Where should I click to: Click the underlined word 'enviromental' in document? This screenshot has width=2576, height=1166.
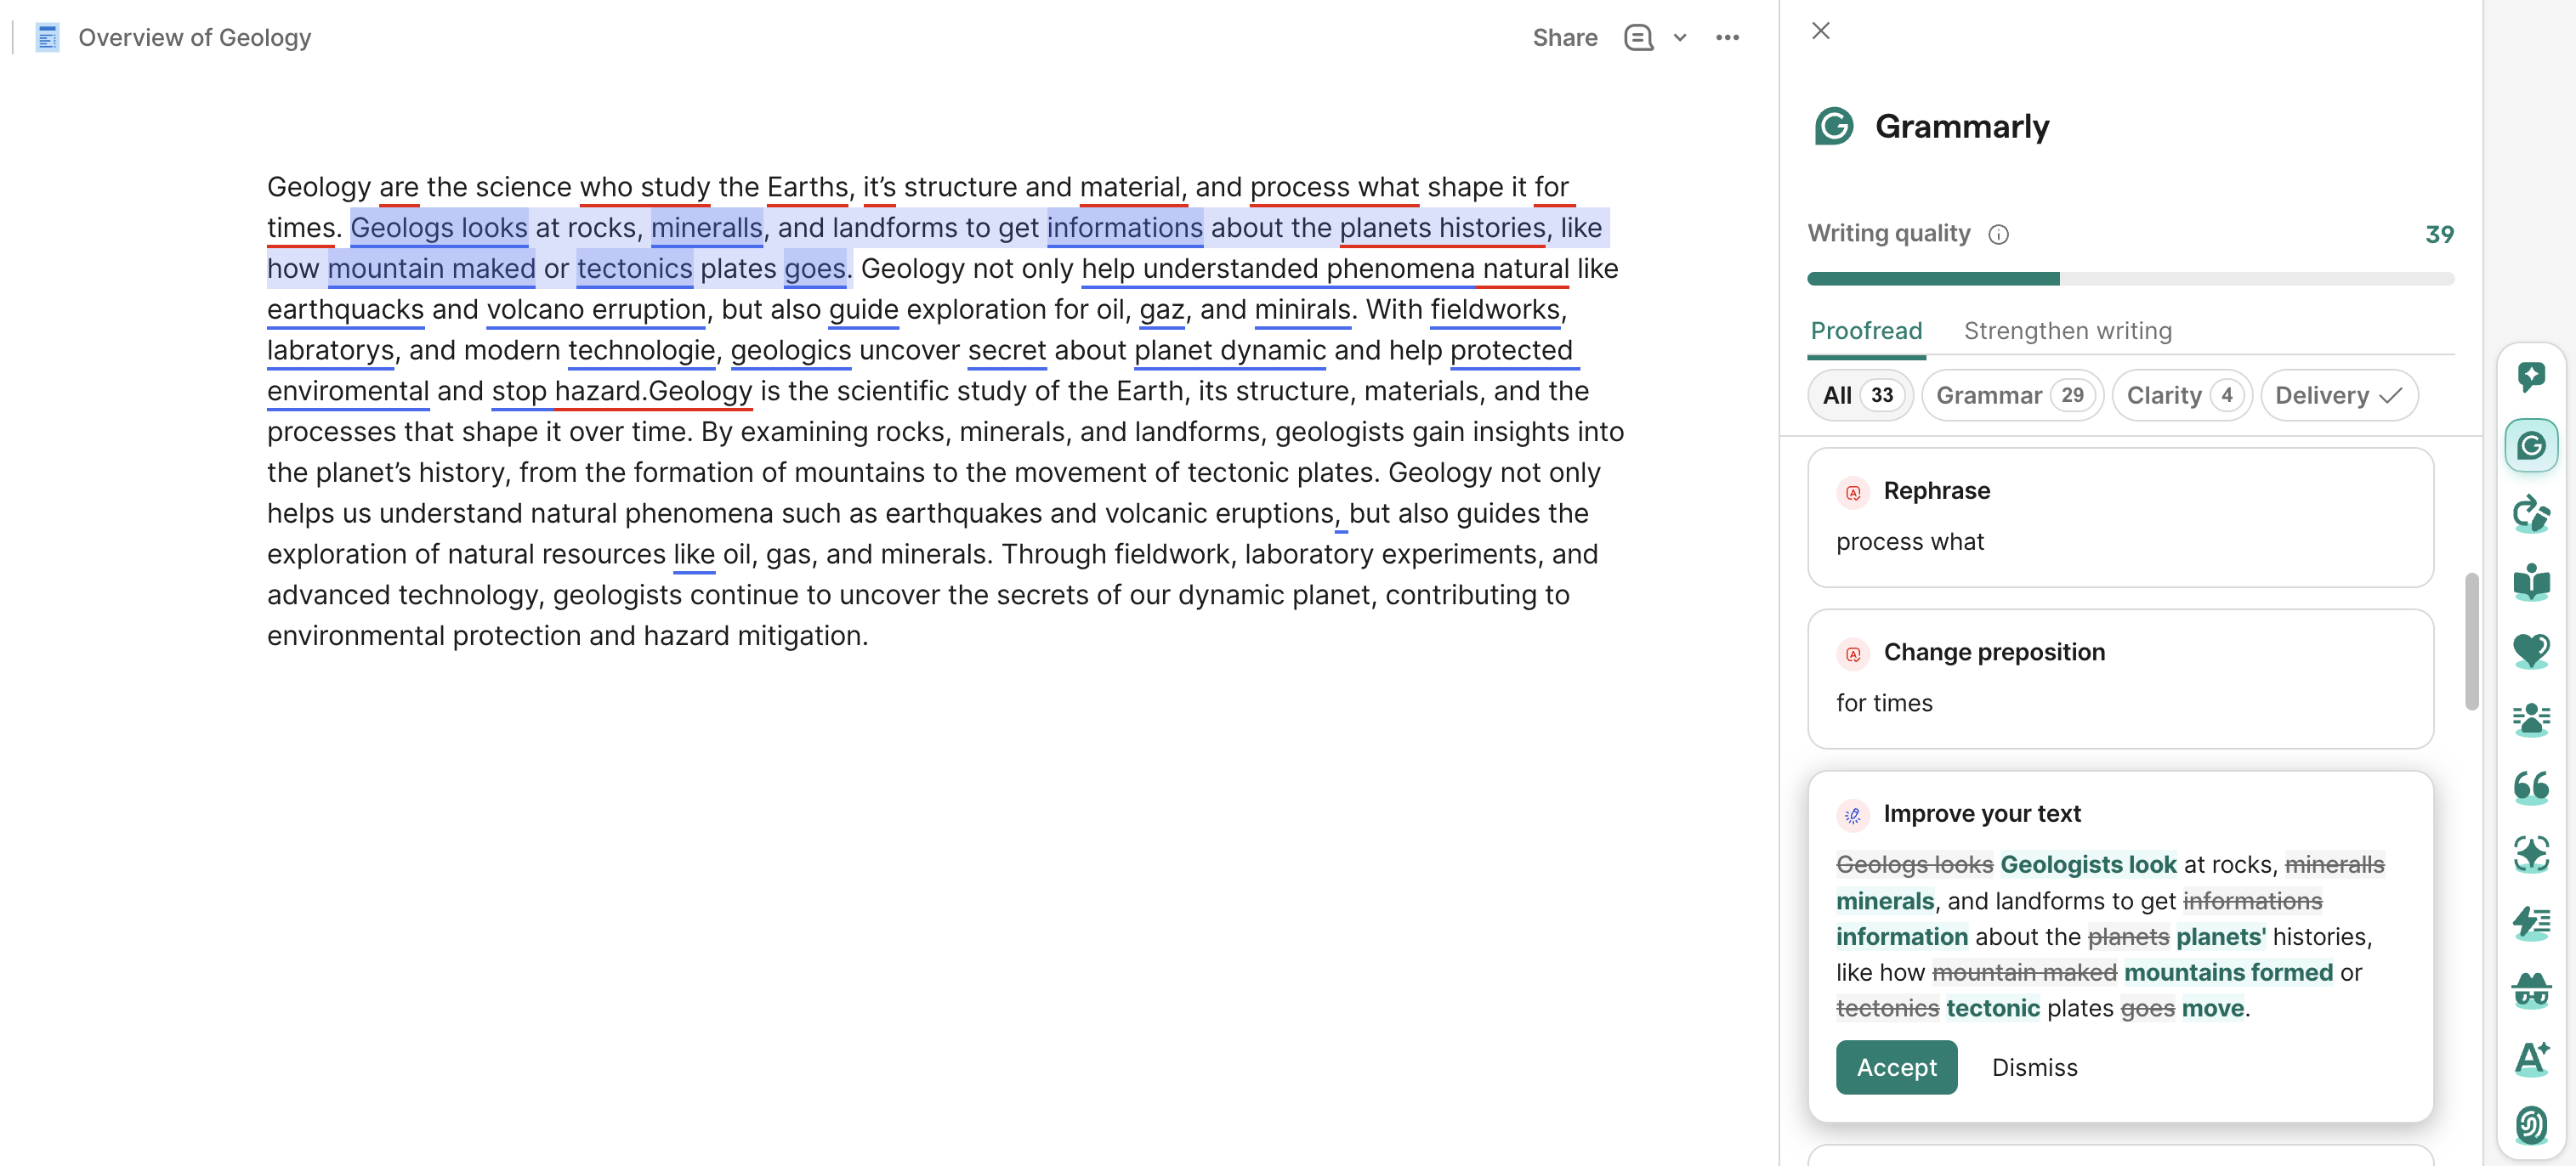348,391
